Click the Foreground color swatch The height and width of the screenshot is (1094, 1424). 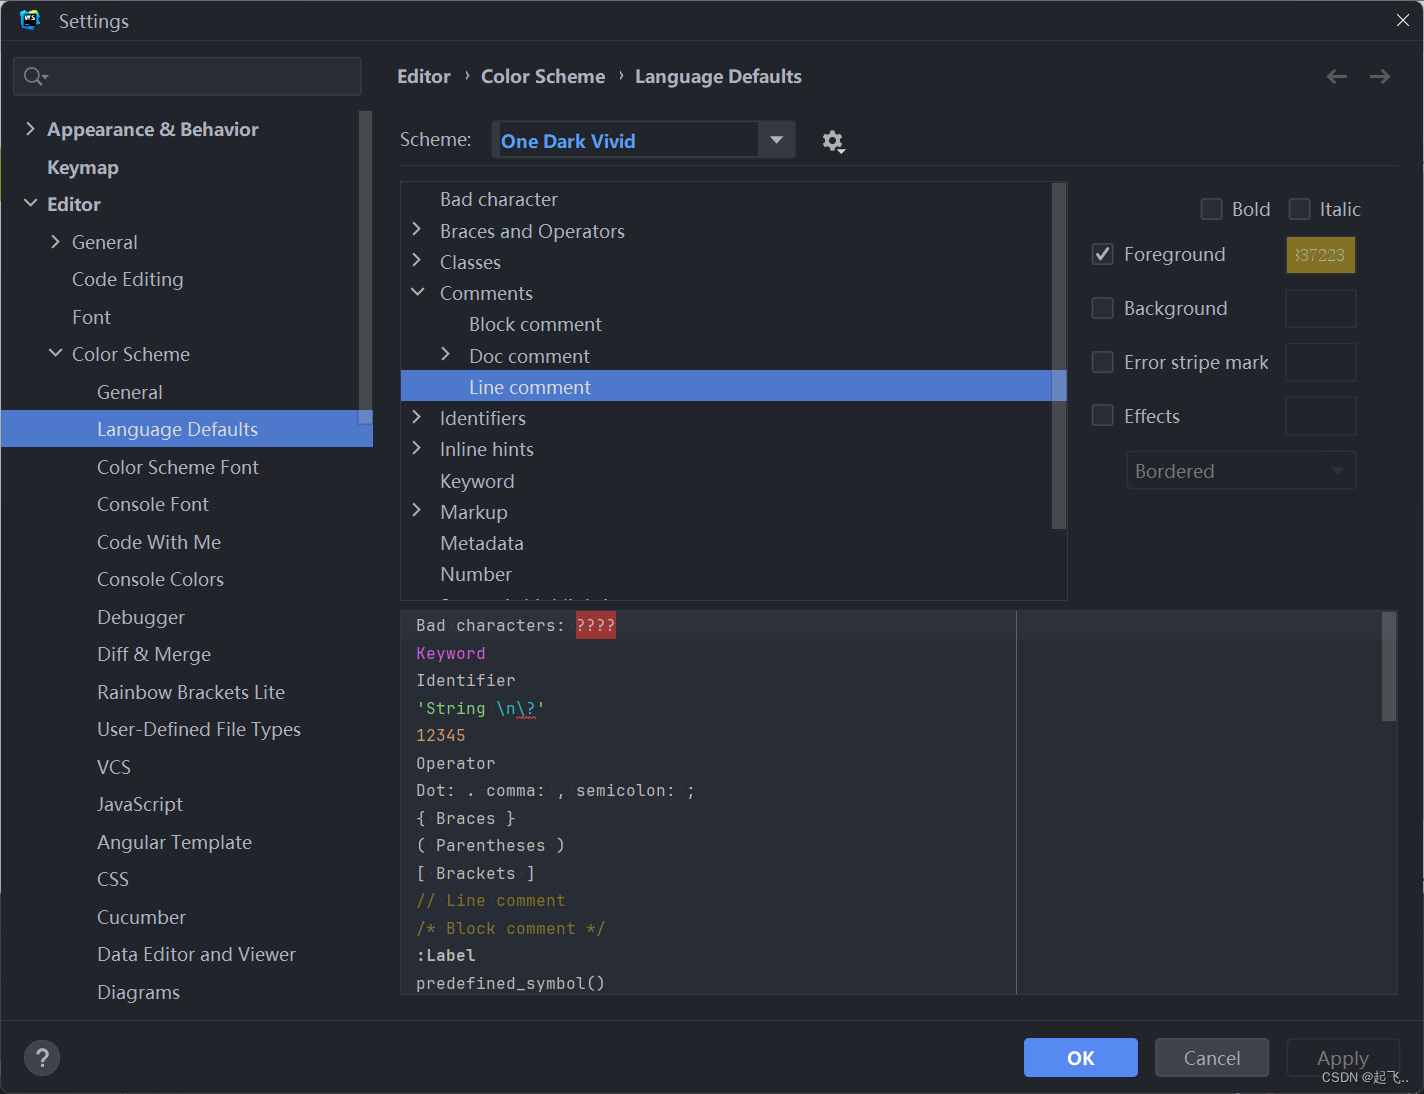1320,254
